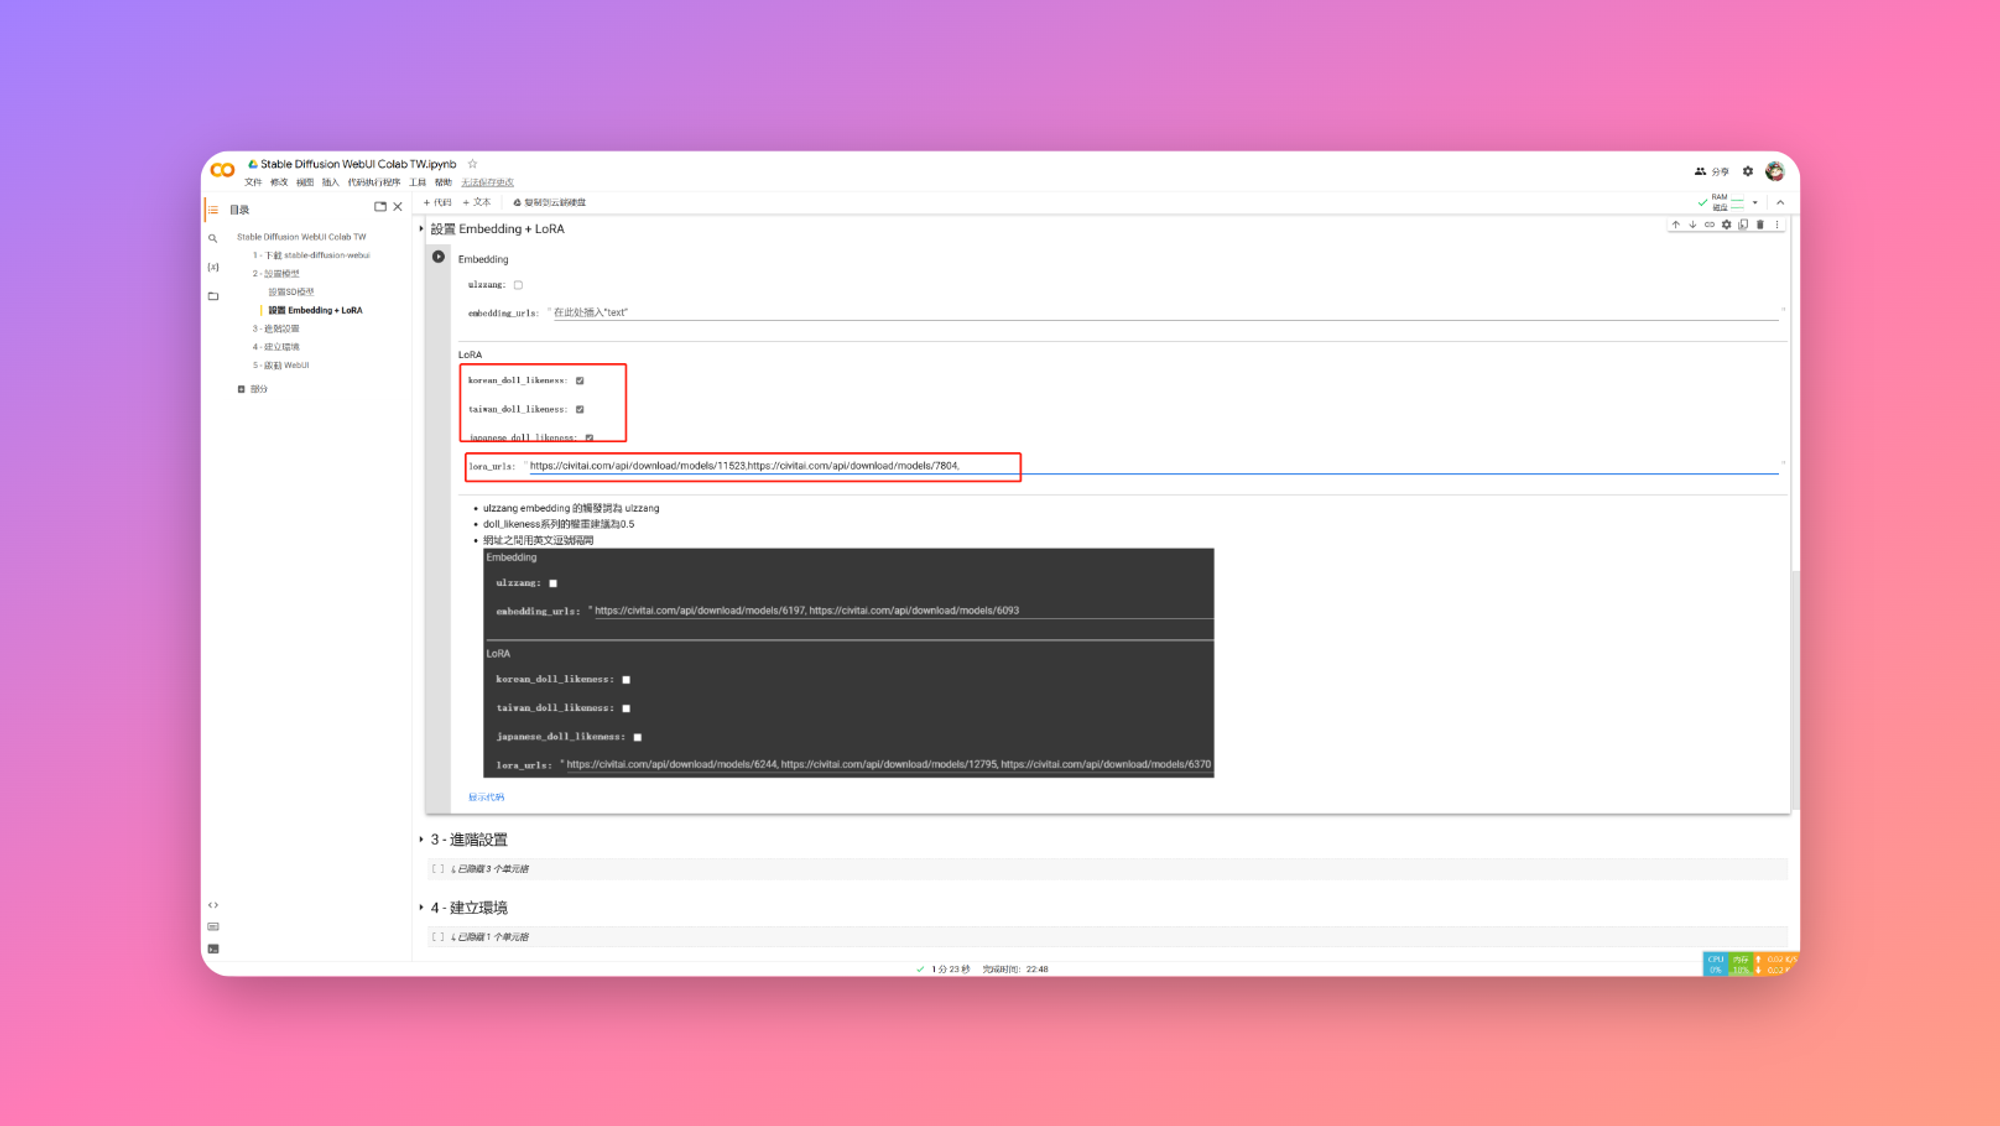The image size is (2000, 1126).
Task: Run the Embedding + LoRA cell
Action: click(x=438, y=257)
